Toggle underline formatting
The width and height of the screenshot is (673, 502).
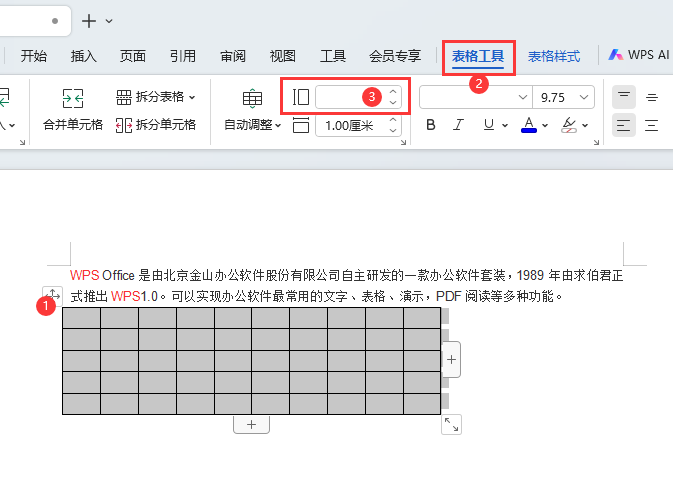pos(488,125)
